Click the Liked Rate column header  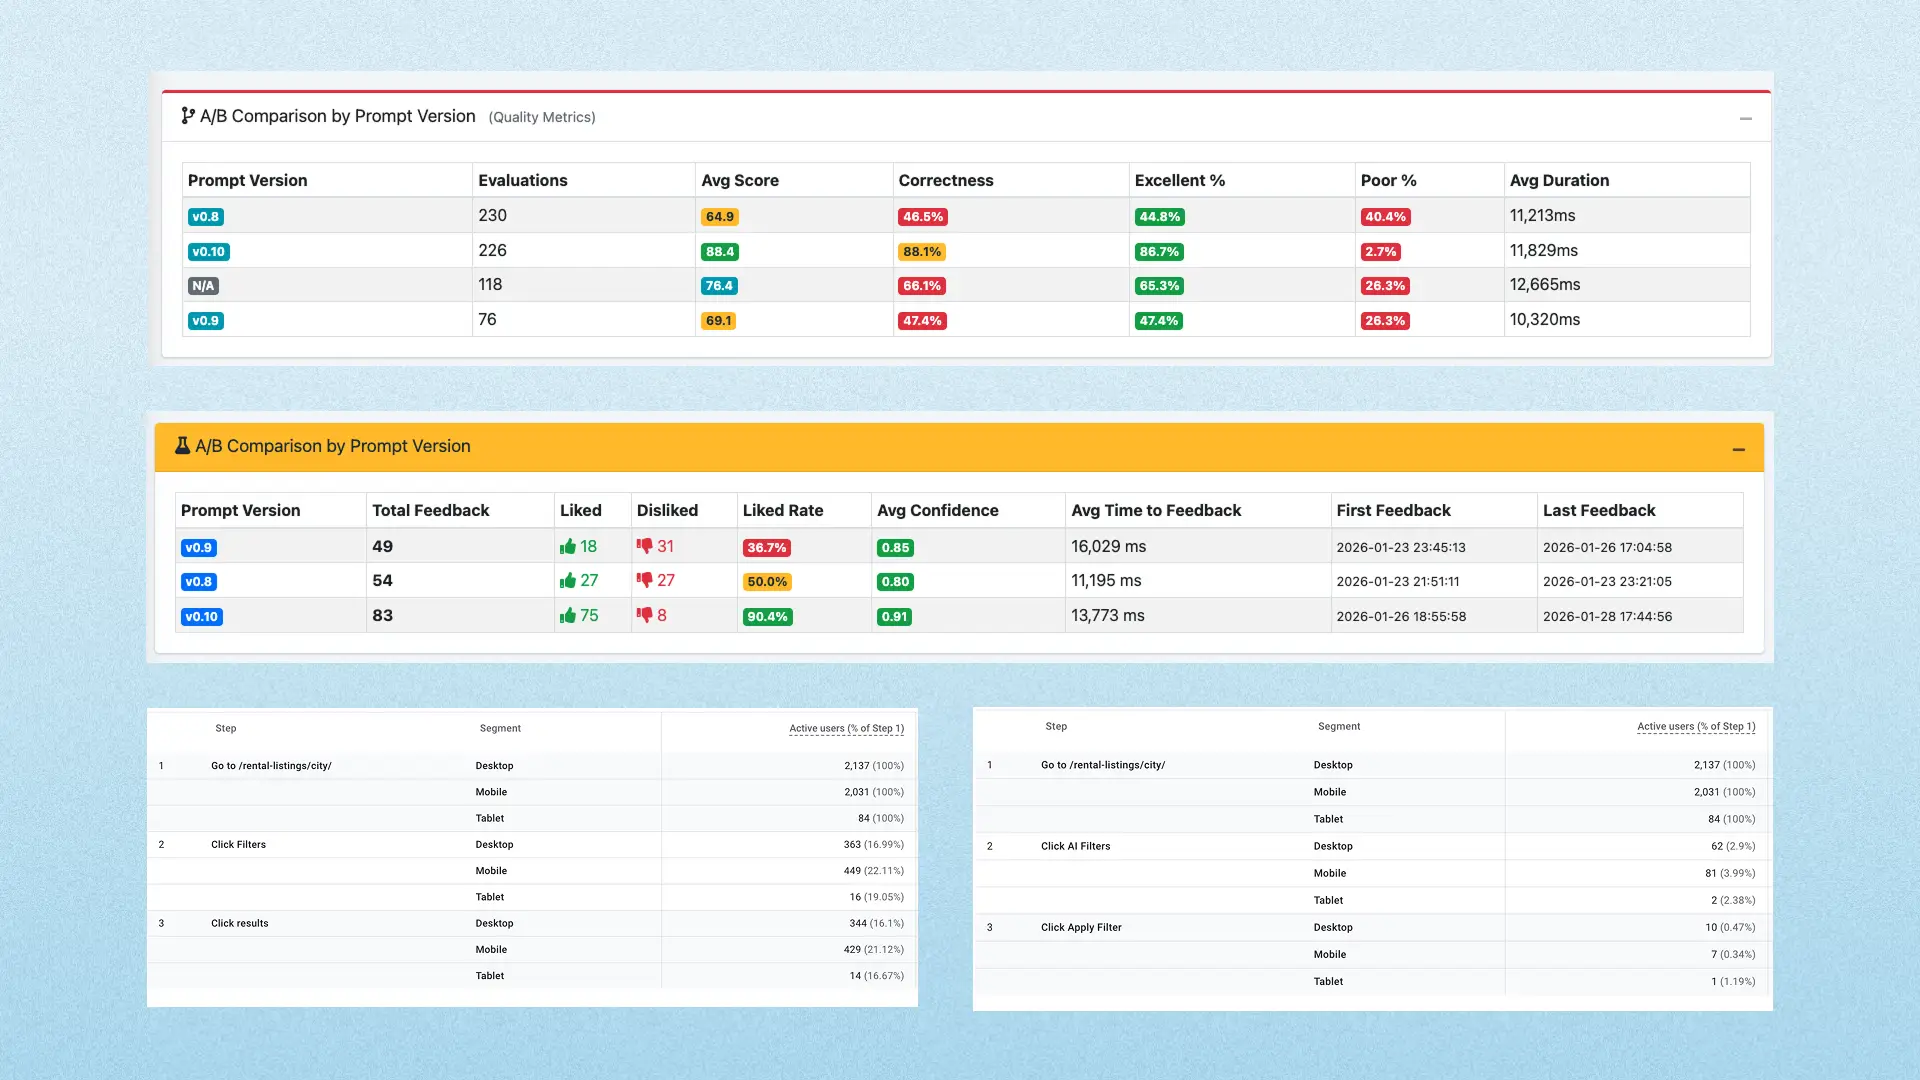782,511
